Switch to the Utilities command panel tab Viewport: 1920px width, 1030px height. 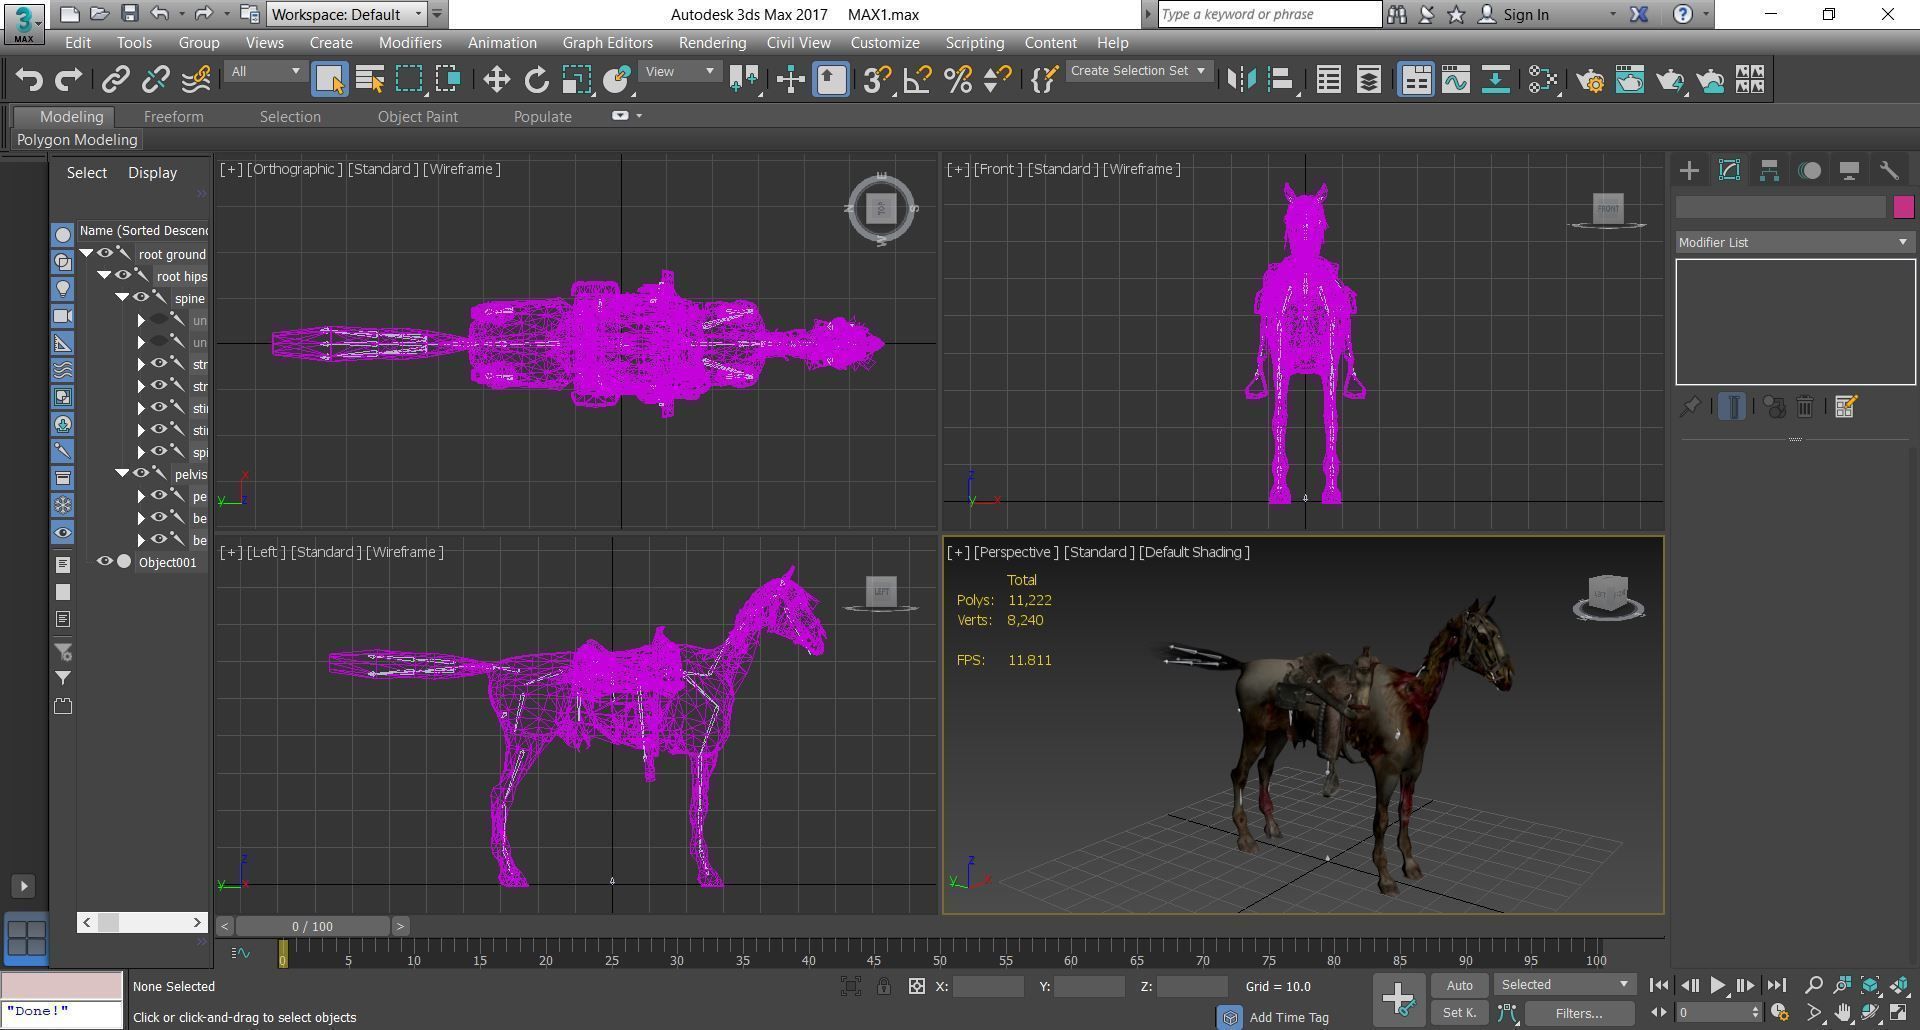click(1889, 171)
